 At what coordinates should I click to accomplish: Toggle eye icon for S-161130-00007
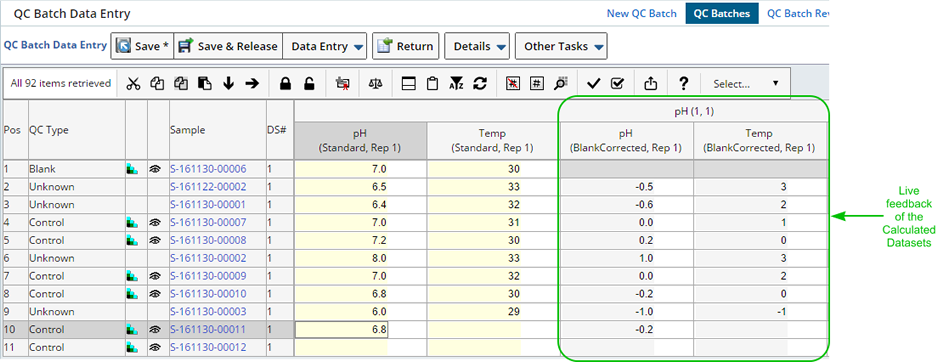click(x=155, y=223)
